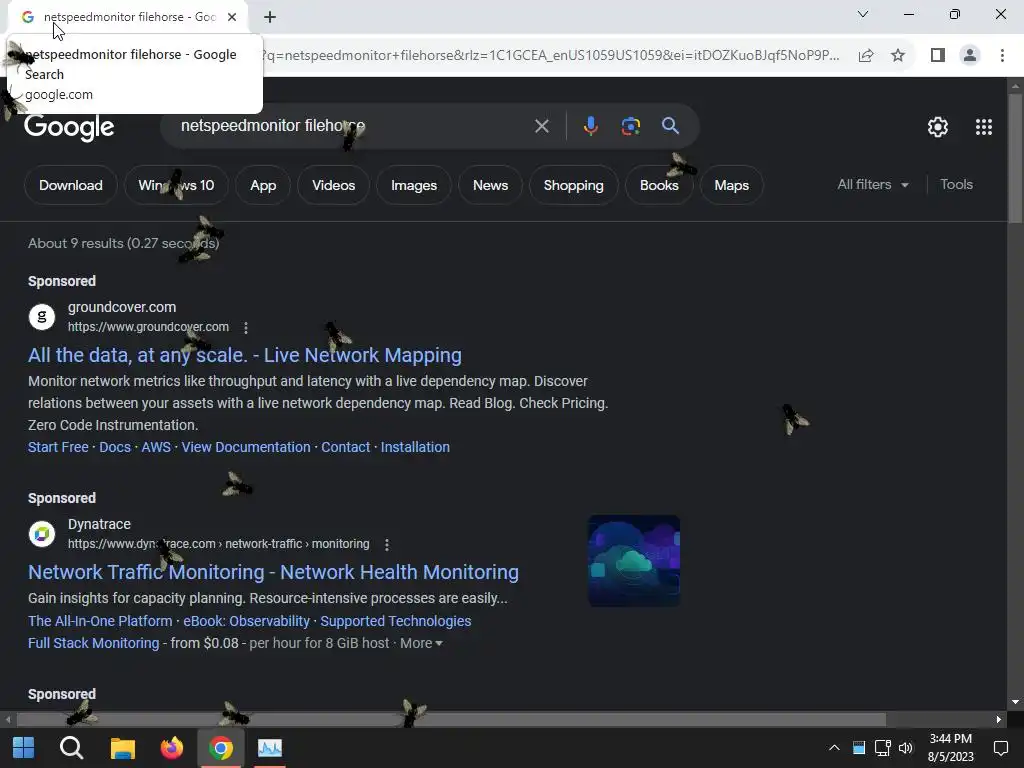
Task: Start voice search with the microphone icon
Action: click(590, 126)
